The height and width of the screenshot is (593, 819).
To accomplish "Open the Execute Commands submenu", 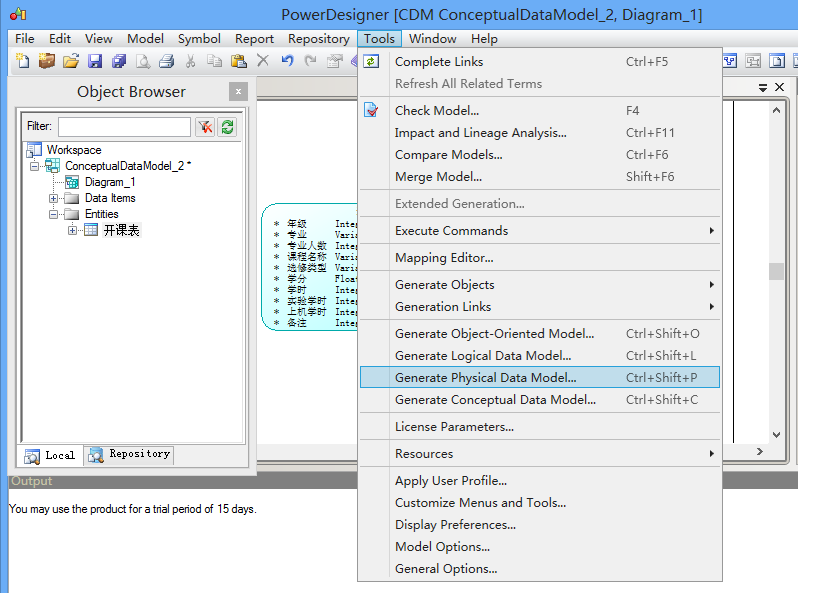I will pos(711,230).
